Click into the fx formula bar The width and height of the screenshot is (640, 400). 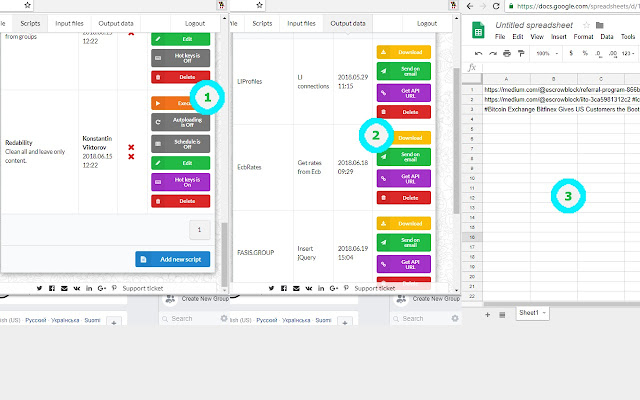point(561,67)
